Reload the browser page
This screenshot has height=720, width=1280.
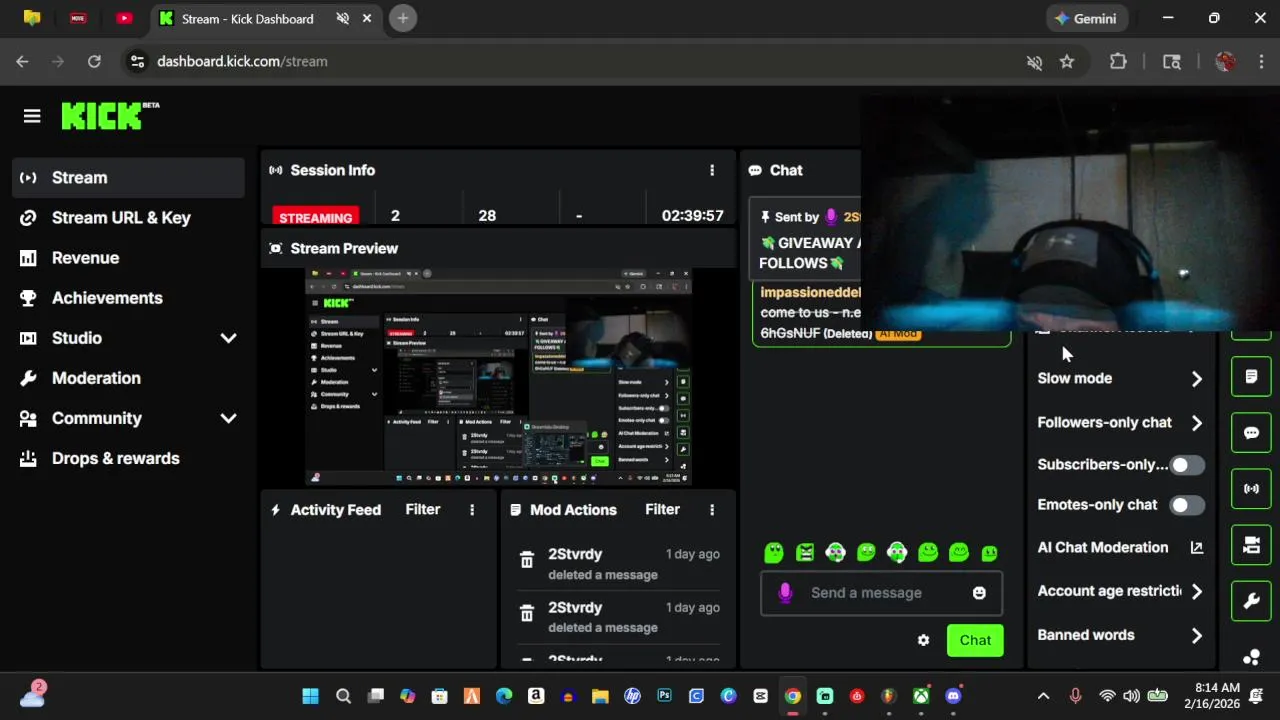(94, 62)
